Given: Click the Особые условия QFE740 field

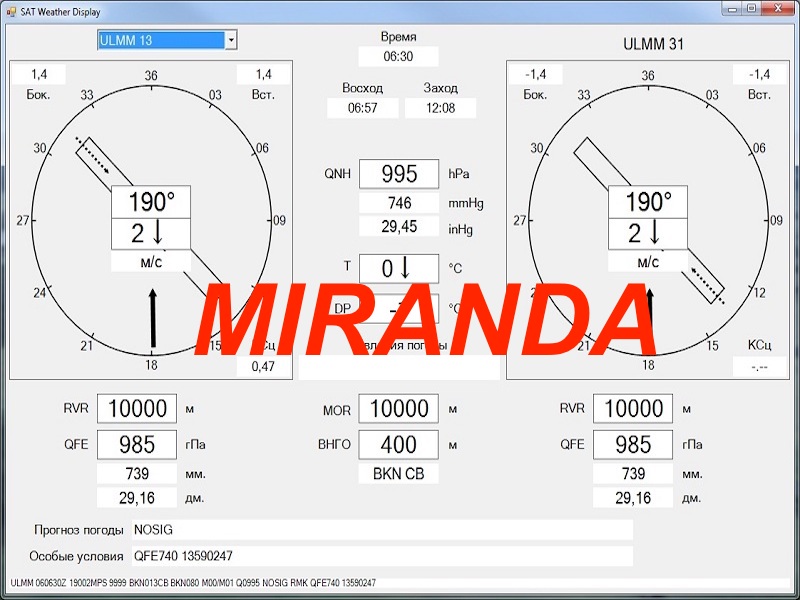Looking at the screenshot, I should tap(381, 556).
